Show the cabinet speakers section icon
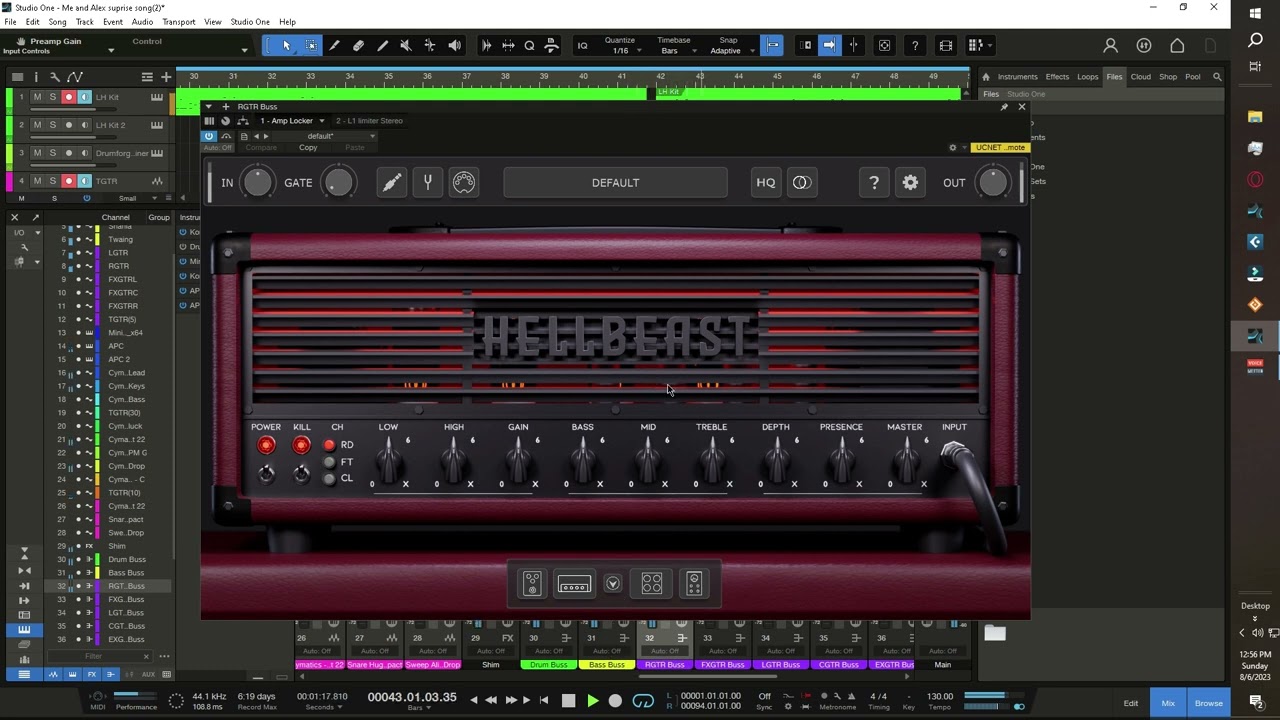This screenshot has height=720, width=1280. tap(652, 583)
